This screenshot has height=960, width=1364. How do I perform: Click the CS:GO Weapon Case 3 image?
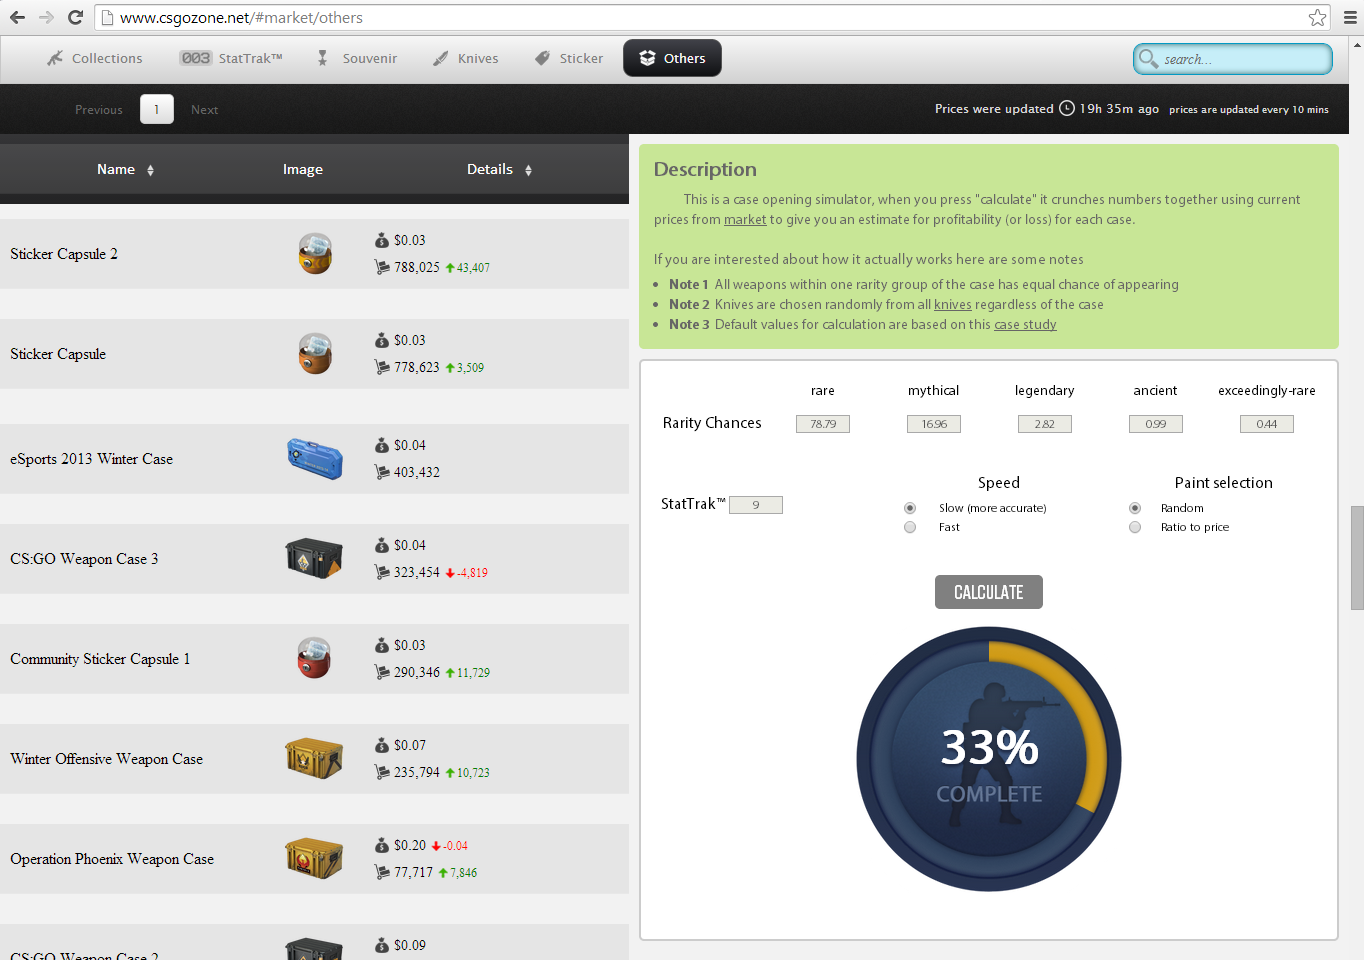[314, 559]
